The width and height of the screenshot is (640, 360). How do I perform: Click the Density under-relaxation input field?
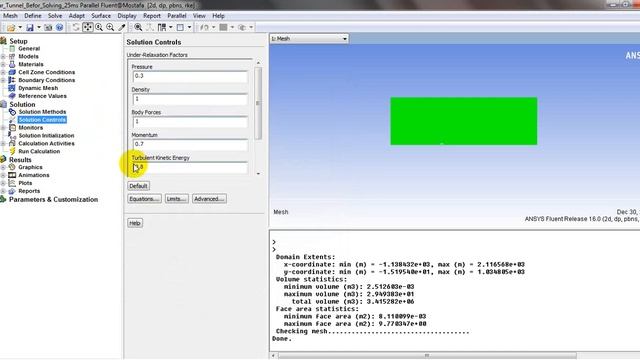pyautogui.click(x=190, y=99)
